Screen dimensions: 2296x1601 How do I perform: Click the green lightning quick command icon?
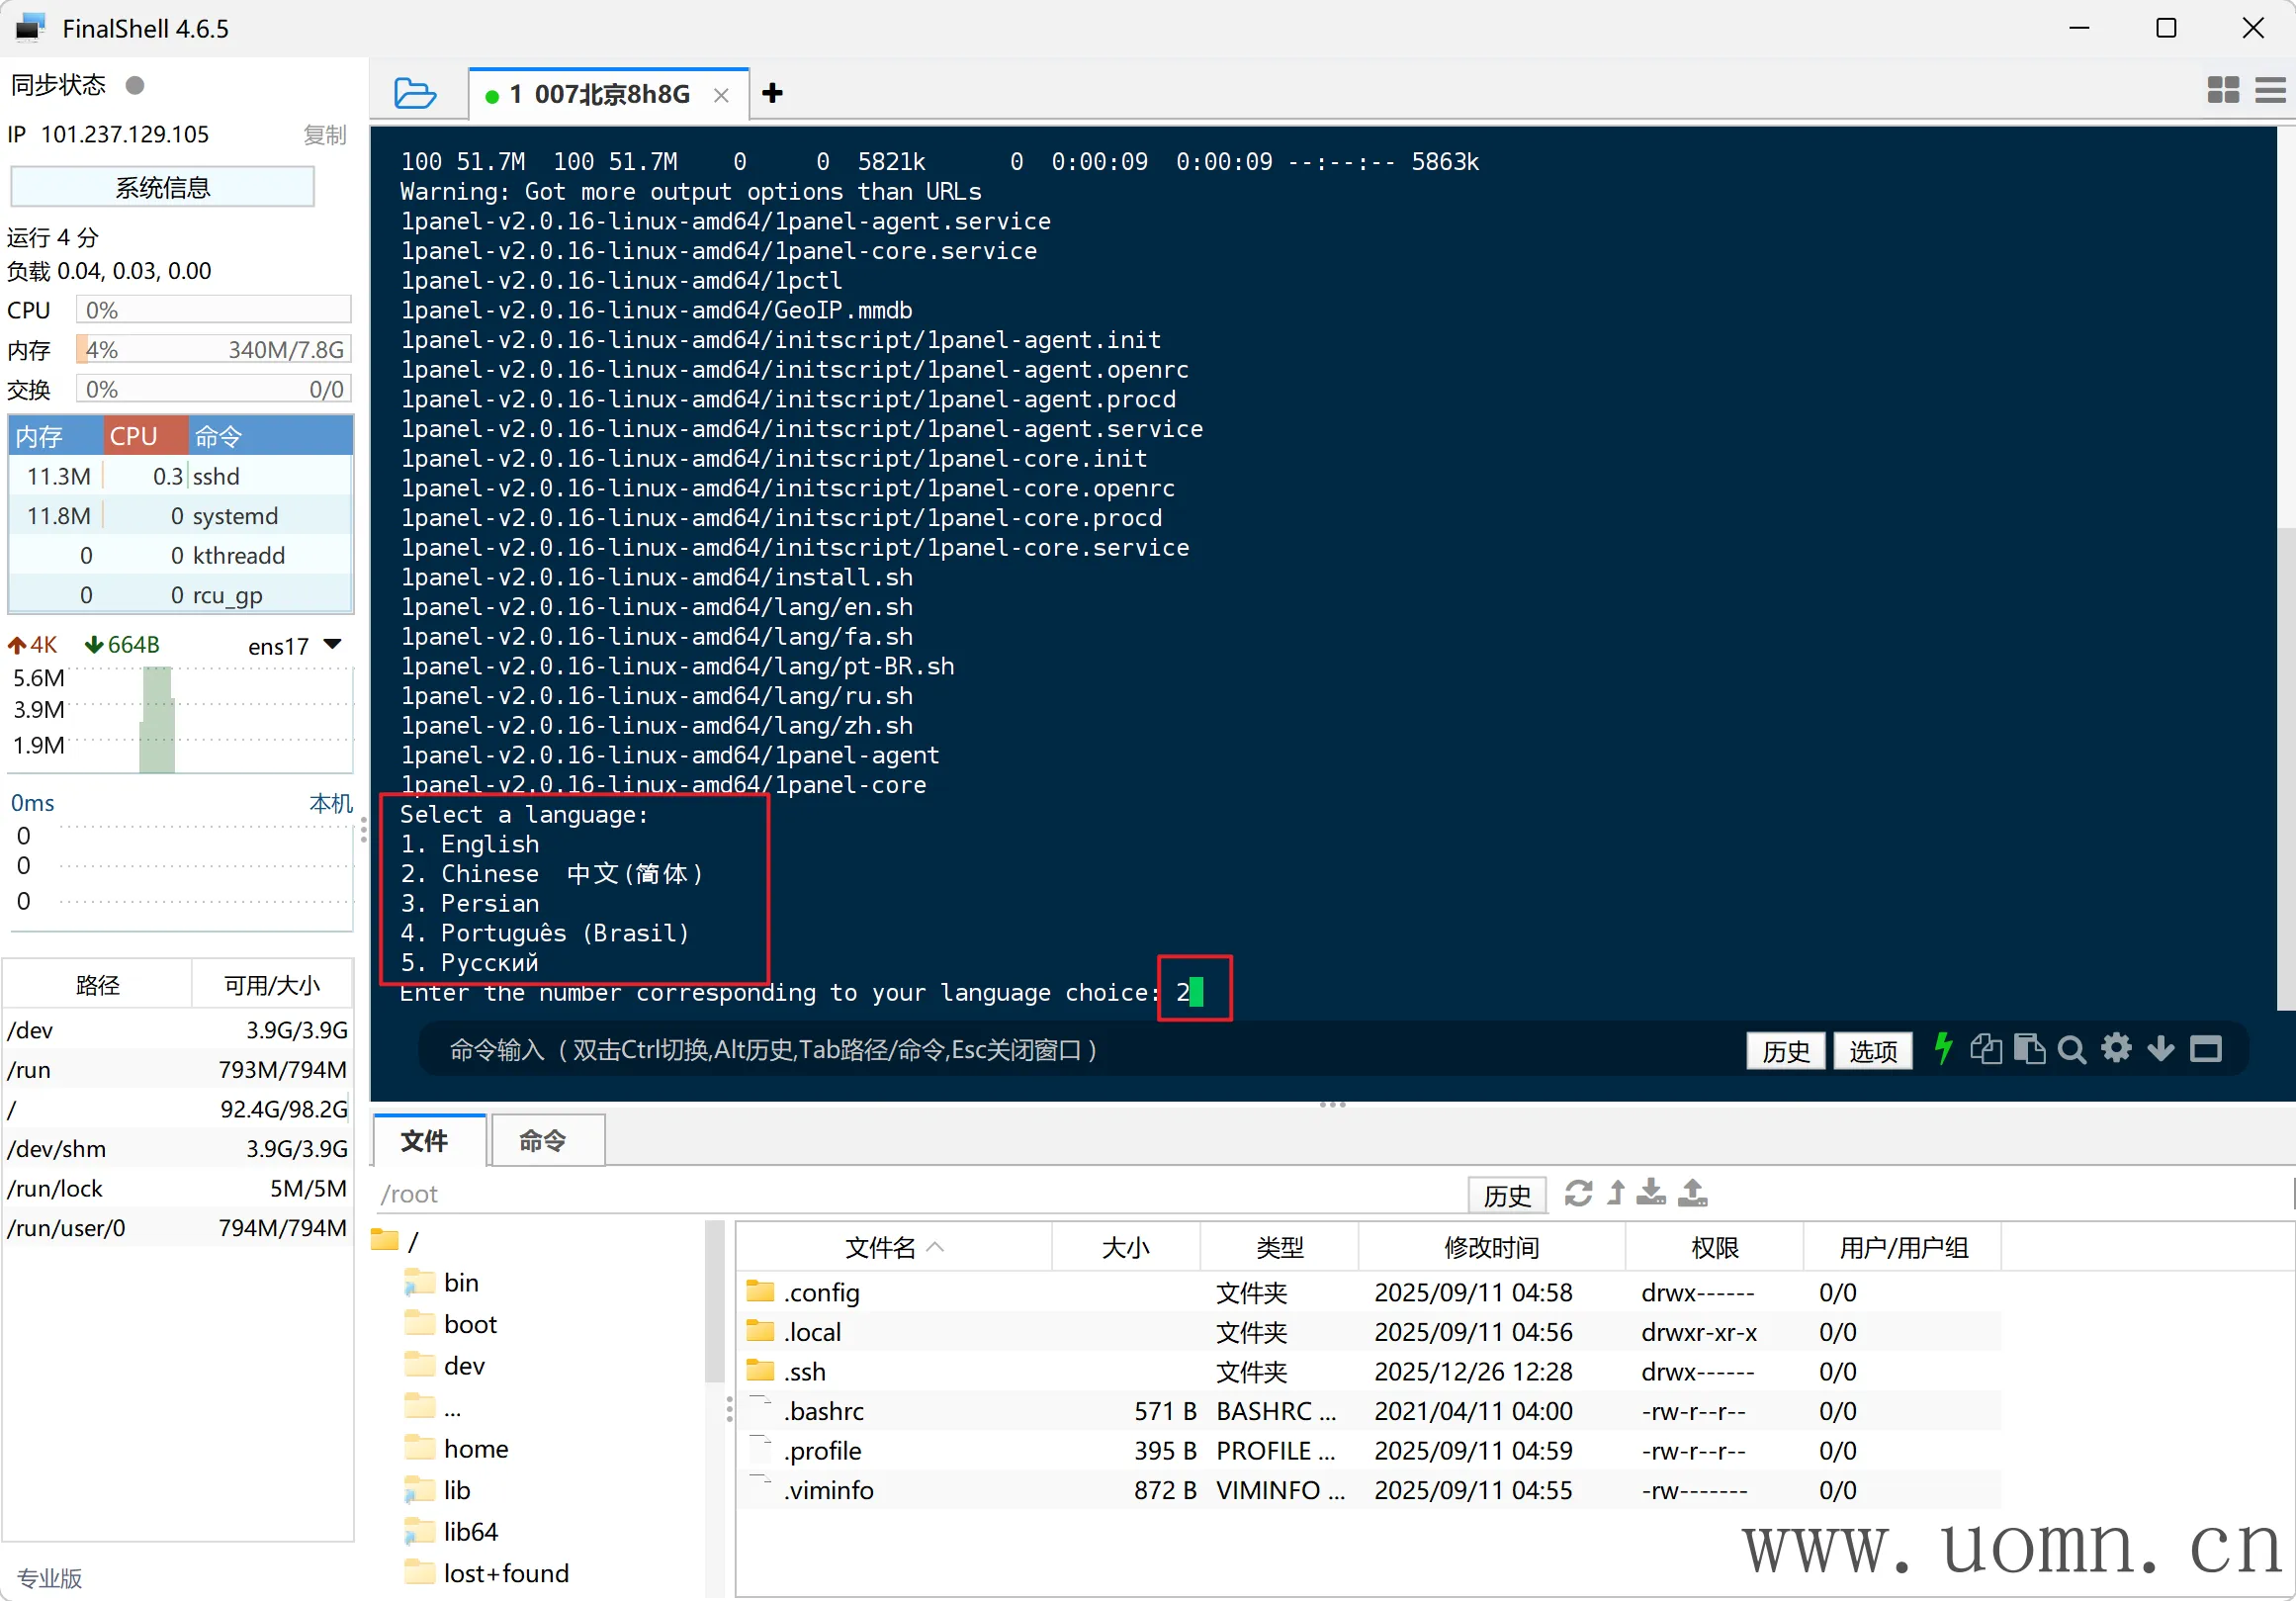click(x=1943, y=1049)
